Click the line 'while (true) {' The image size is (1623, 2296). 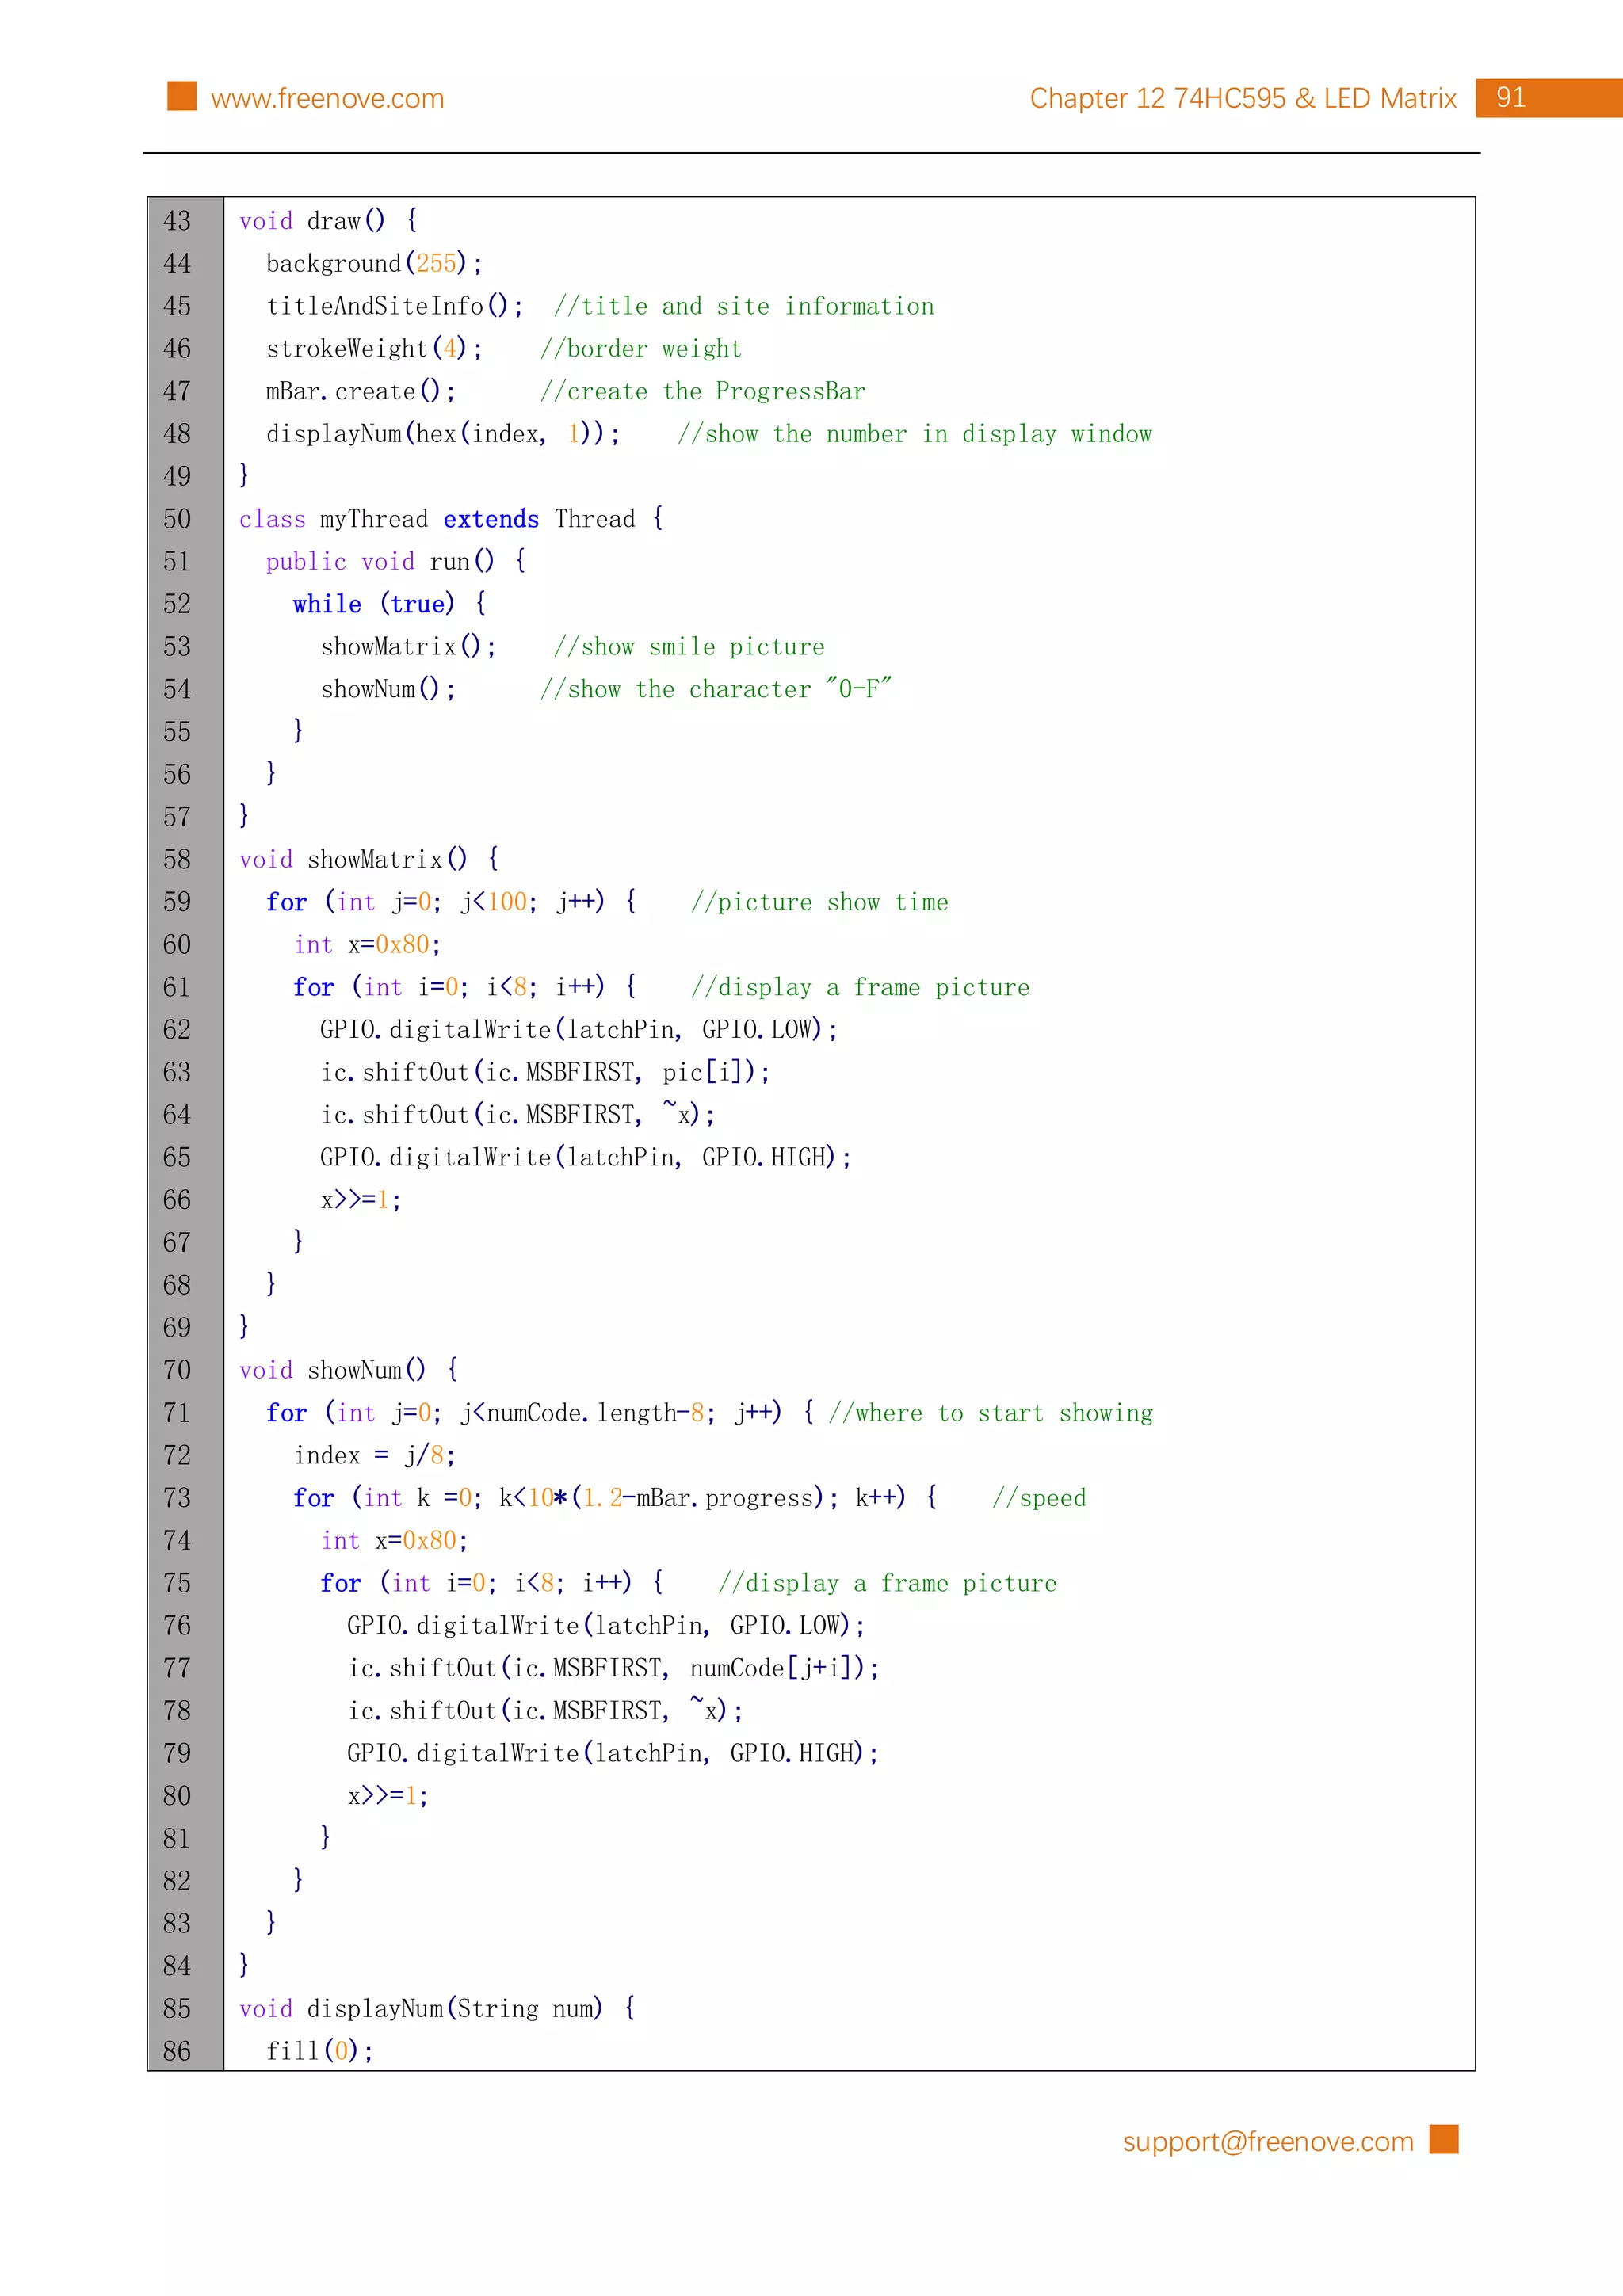[x=390, y=603]
